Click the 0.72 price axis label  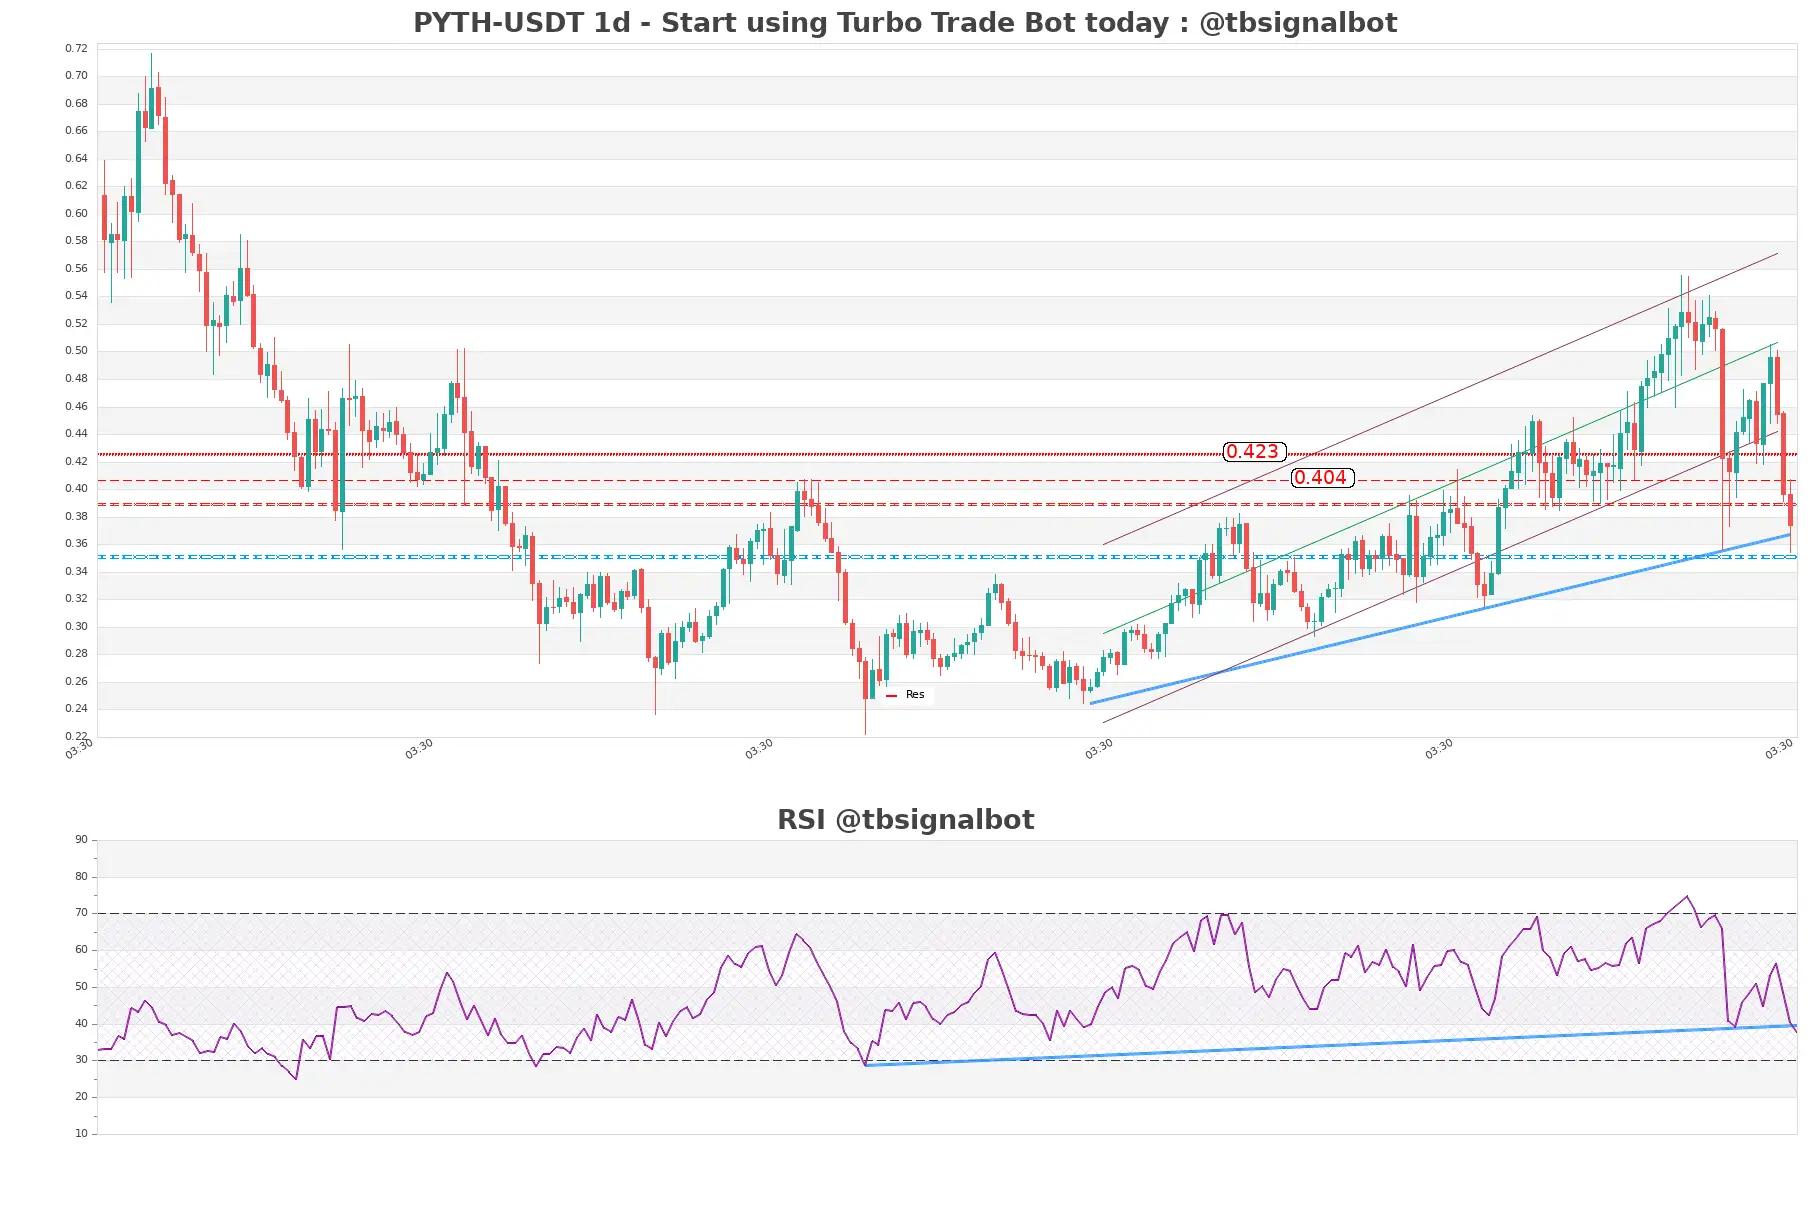coord(76,48)
